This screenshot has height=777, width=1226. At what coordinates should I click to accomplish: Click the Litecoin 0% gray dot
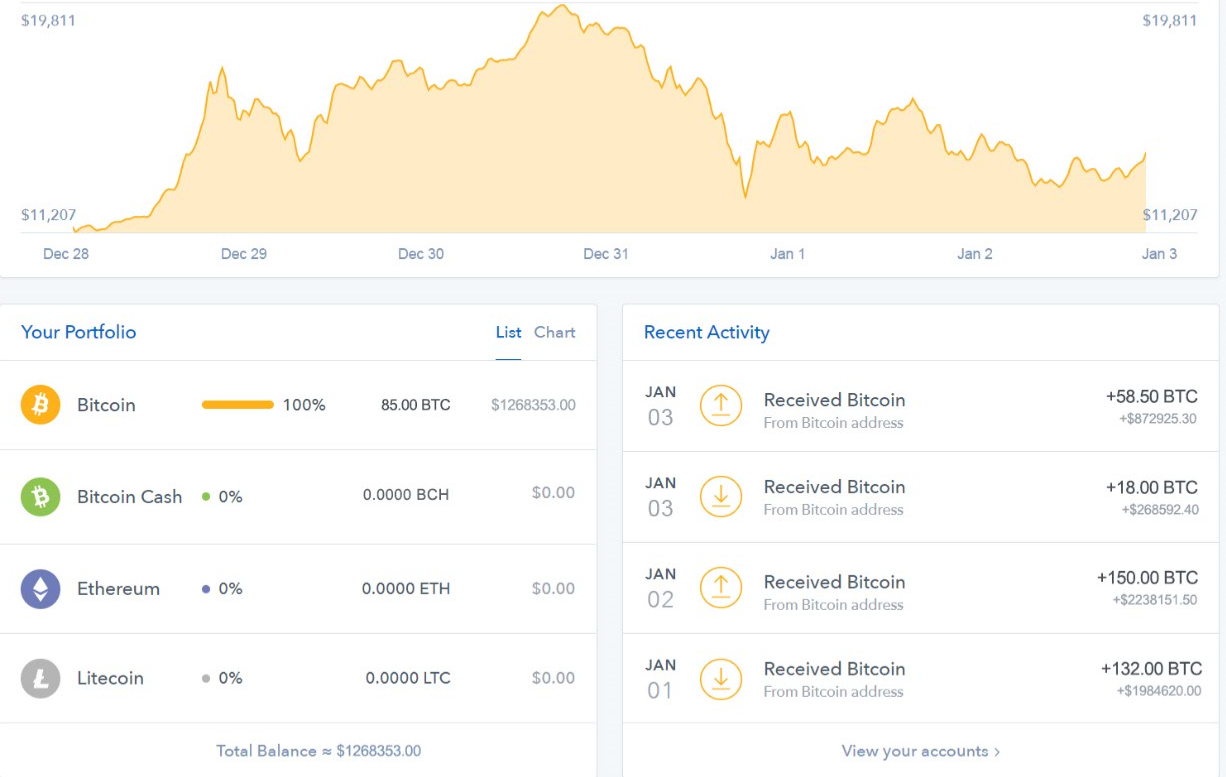(206, 678)
